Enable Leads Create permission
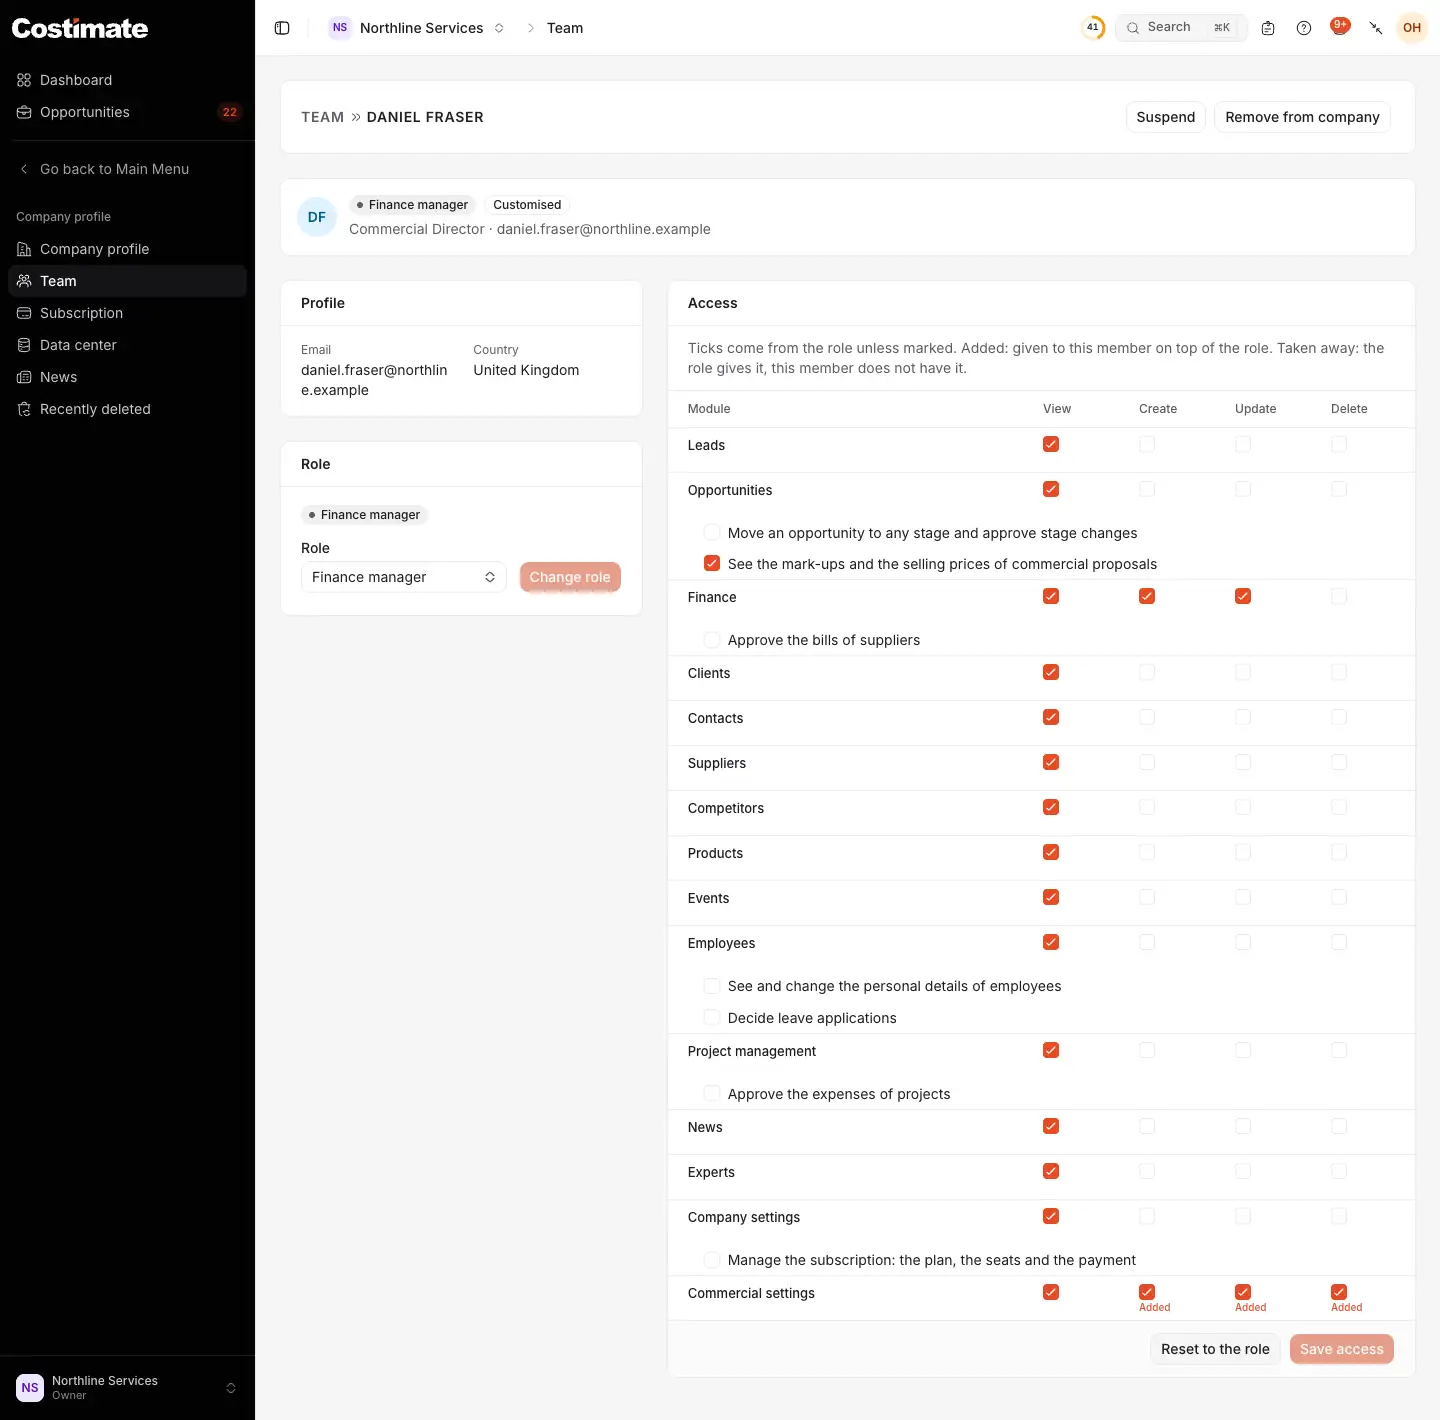The height and width of the screenshot is (1420, 1440). tap(1147, 444)
